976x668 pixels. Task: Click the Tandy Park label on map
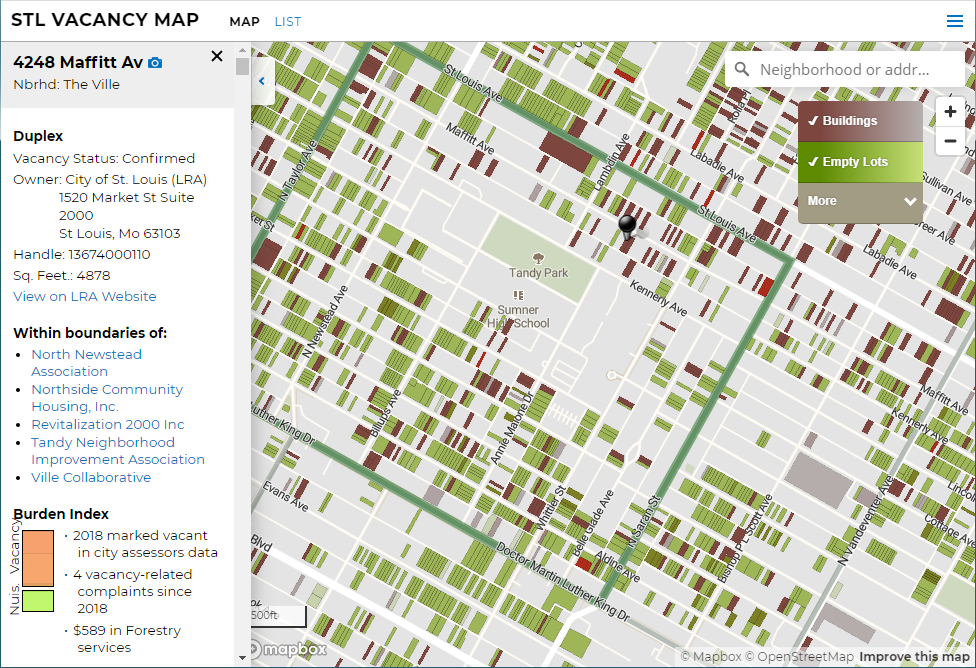[538, 273]
